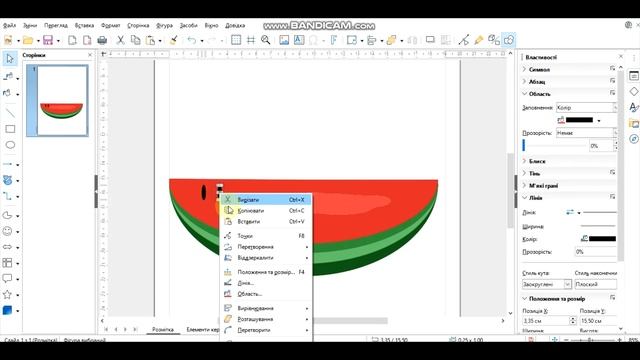The image size is (640, 360).
Task: Click the Insert Image icon
Action: click(x=284, y=40)
